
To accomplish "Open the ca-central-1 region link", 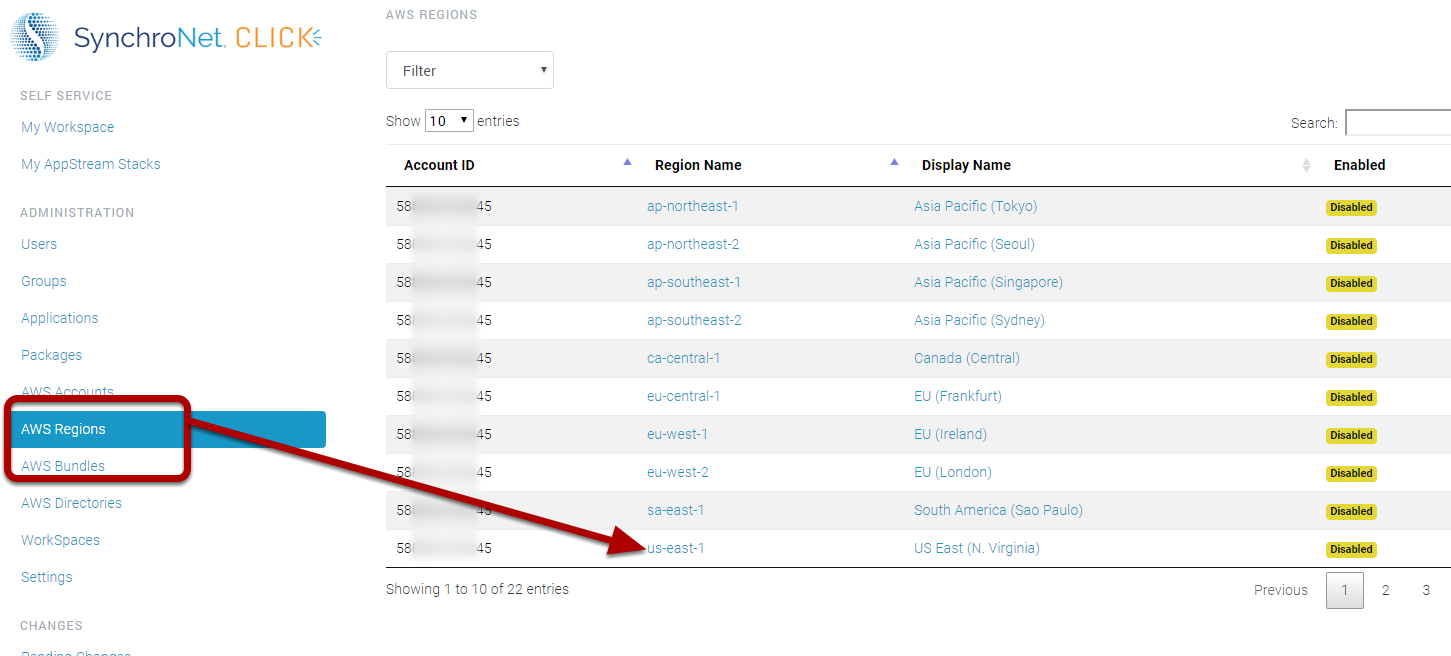I will (x=684, y=358).
